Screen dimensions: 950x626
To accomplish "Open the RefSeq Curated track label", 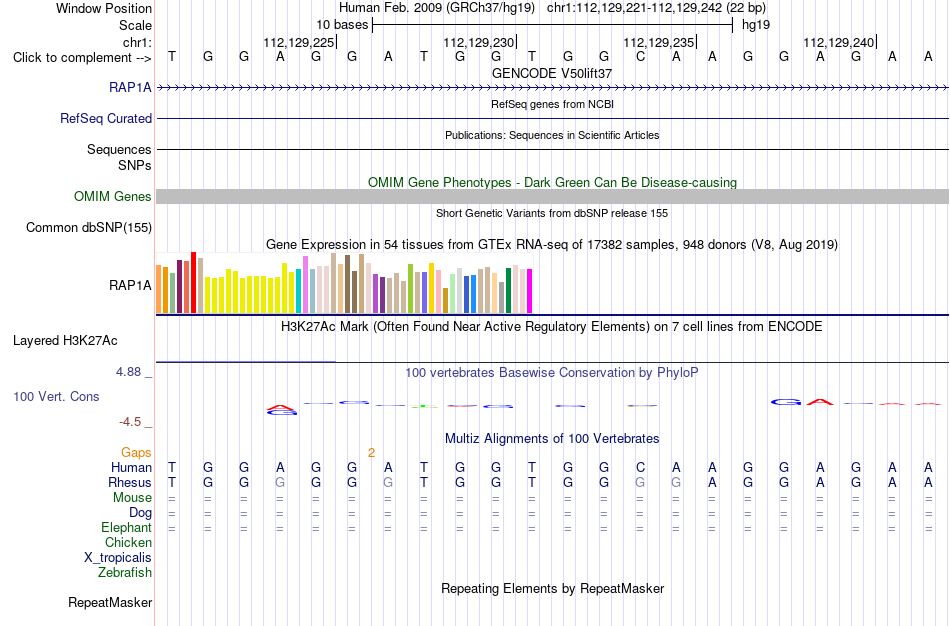I will pos(105,118).
